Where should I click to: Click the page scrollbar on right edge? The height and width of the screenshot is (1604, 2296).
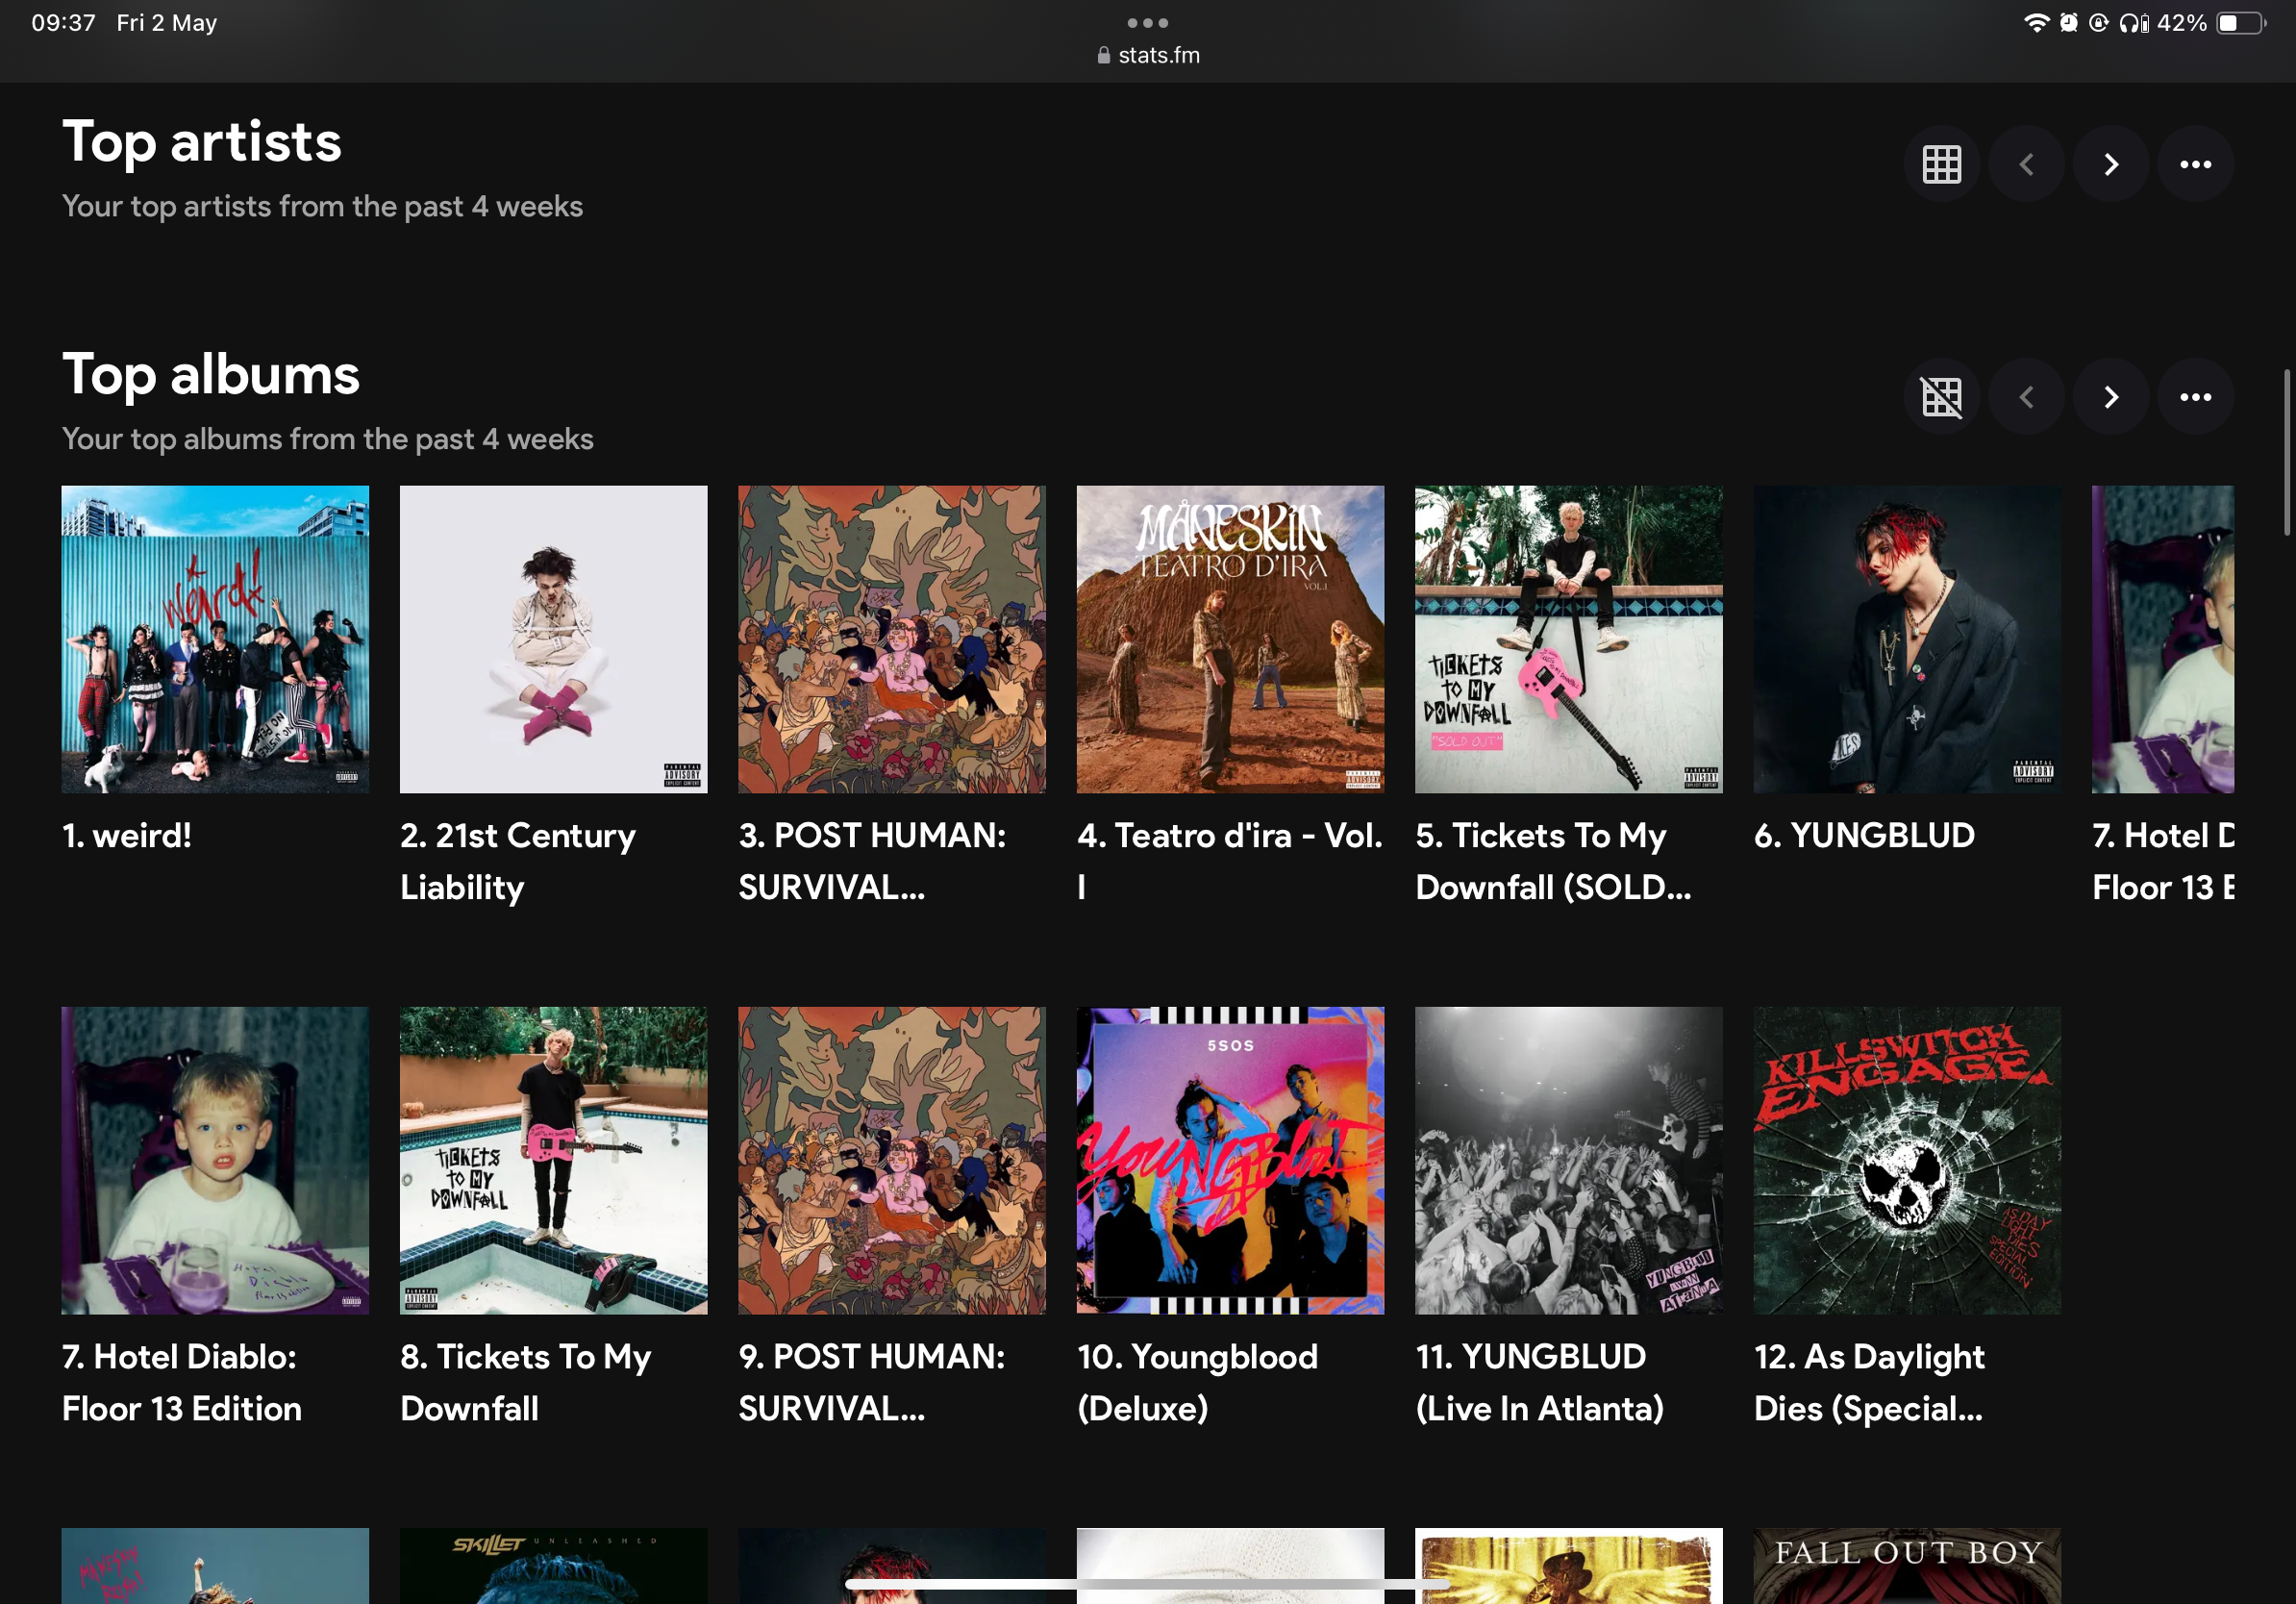(x=2288, y=453)
